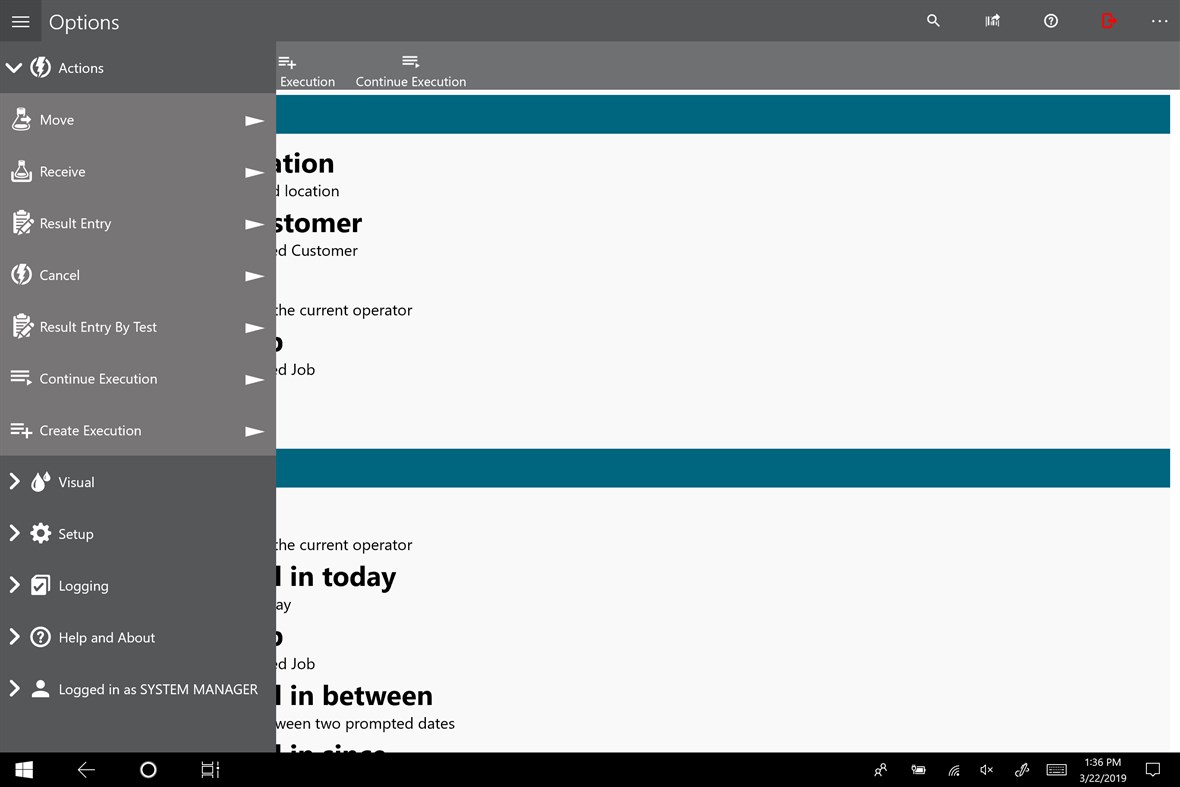Toggle the flag next to Move
The width and height of the screenshot is (1180, 787).
click(x=253, y=119)
